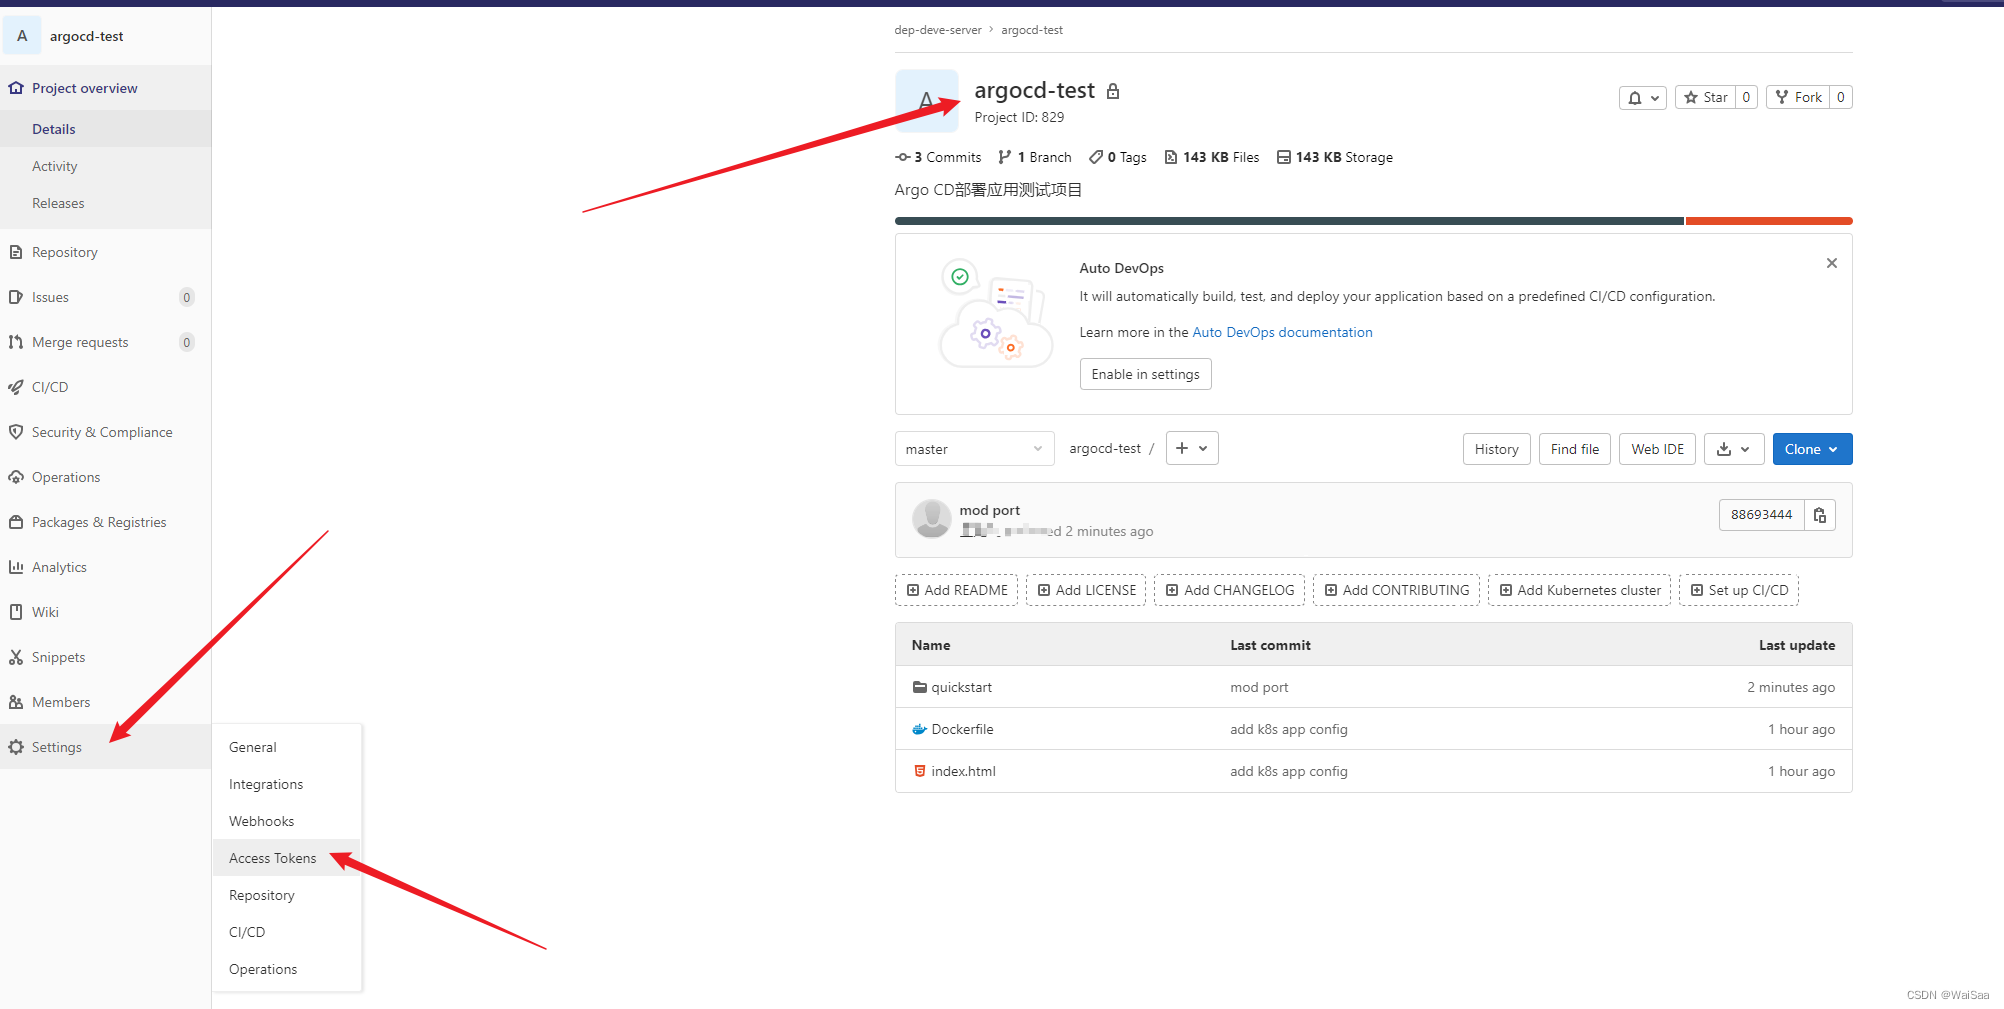Click the fork count badge
2004x1009 pixels.
coord(1841,97)
